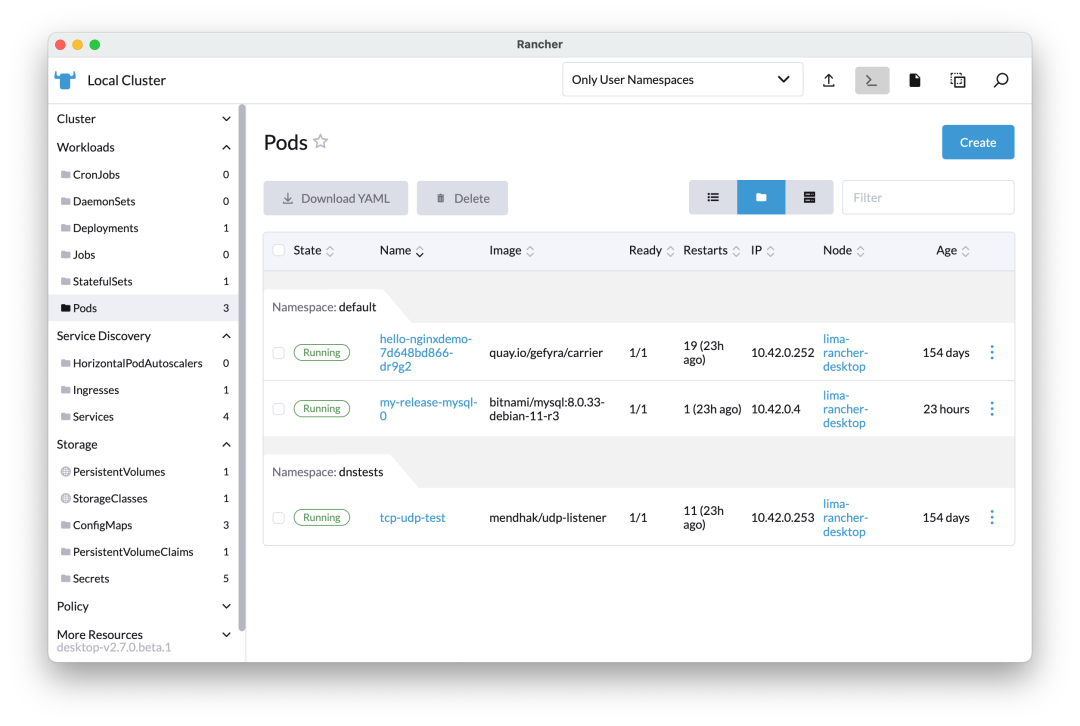Click the Create button

tap(977, 142)
